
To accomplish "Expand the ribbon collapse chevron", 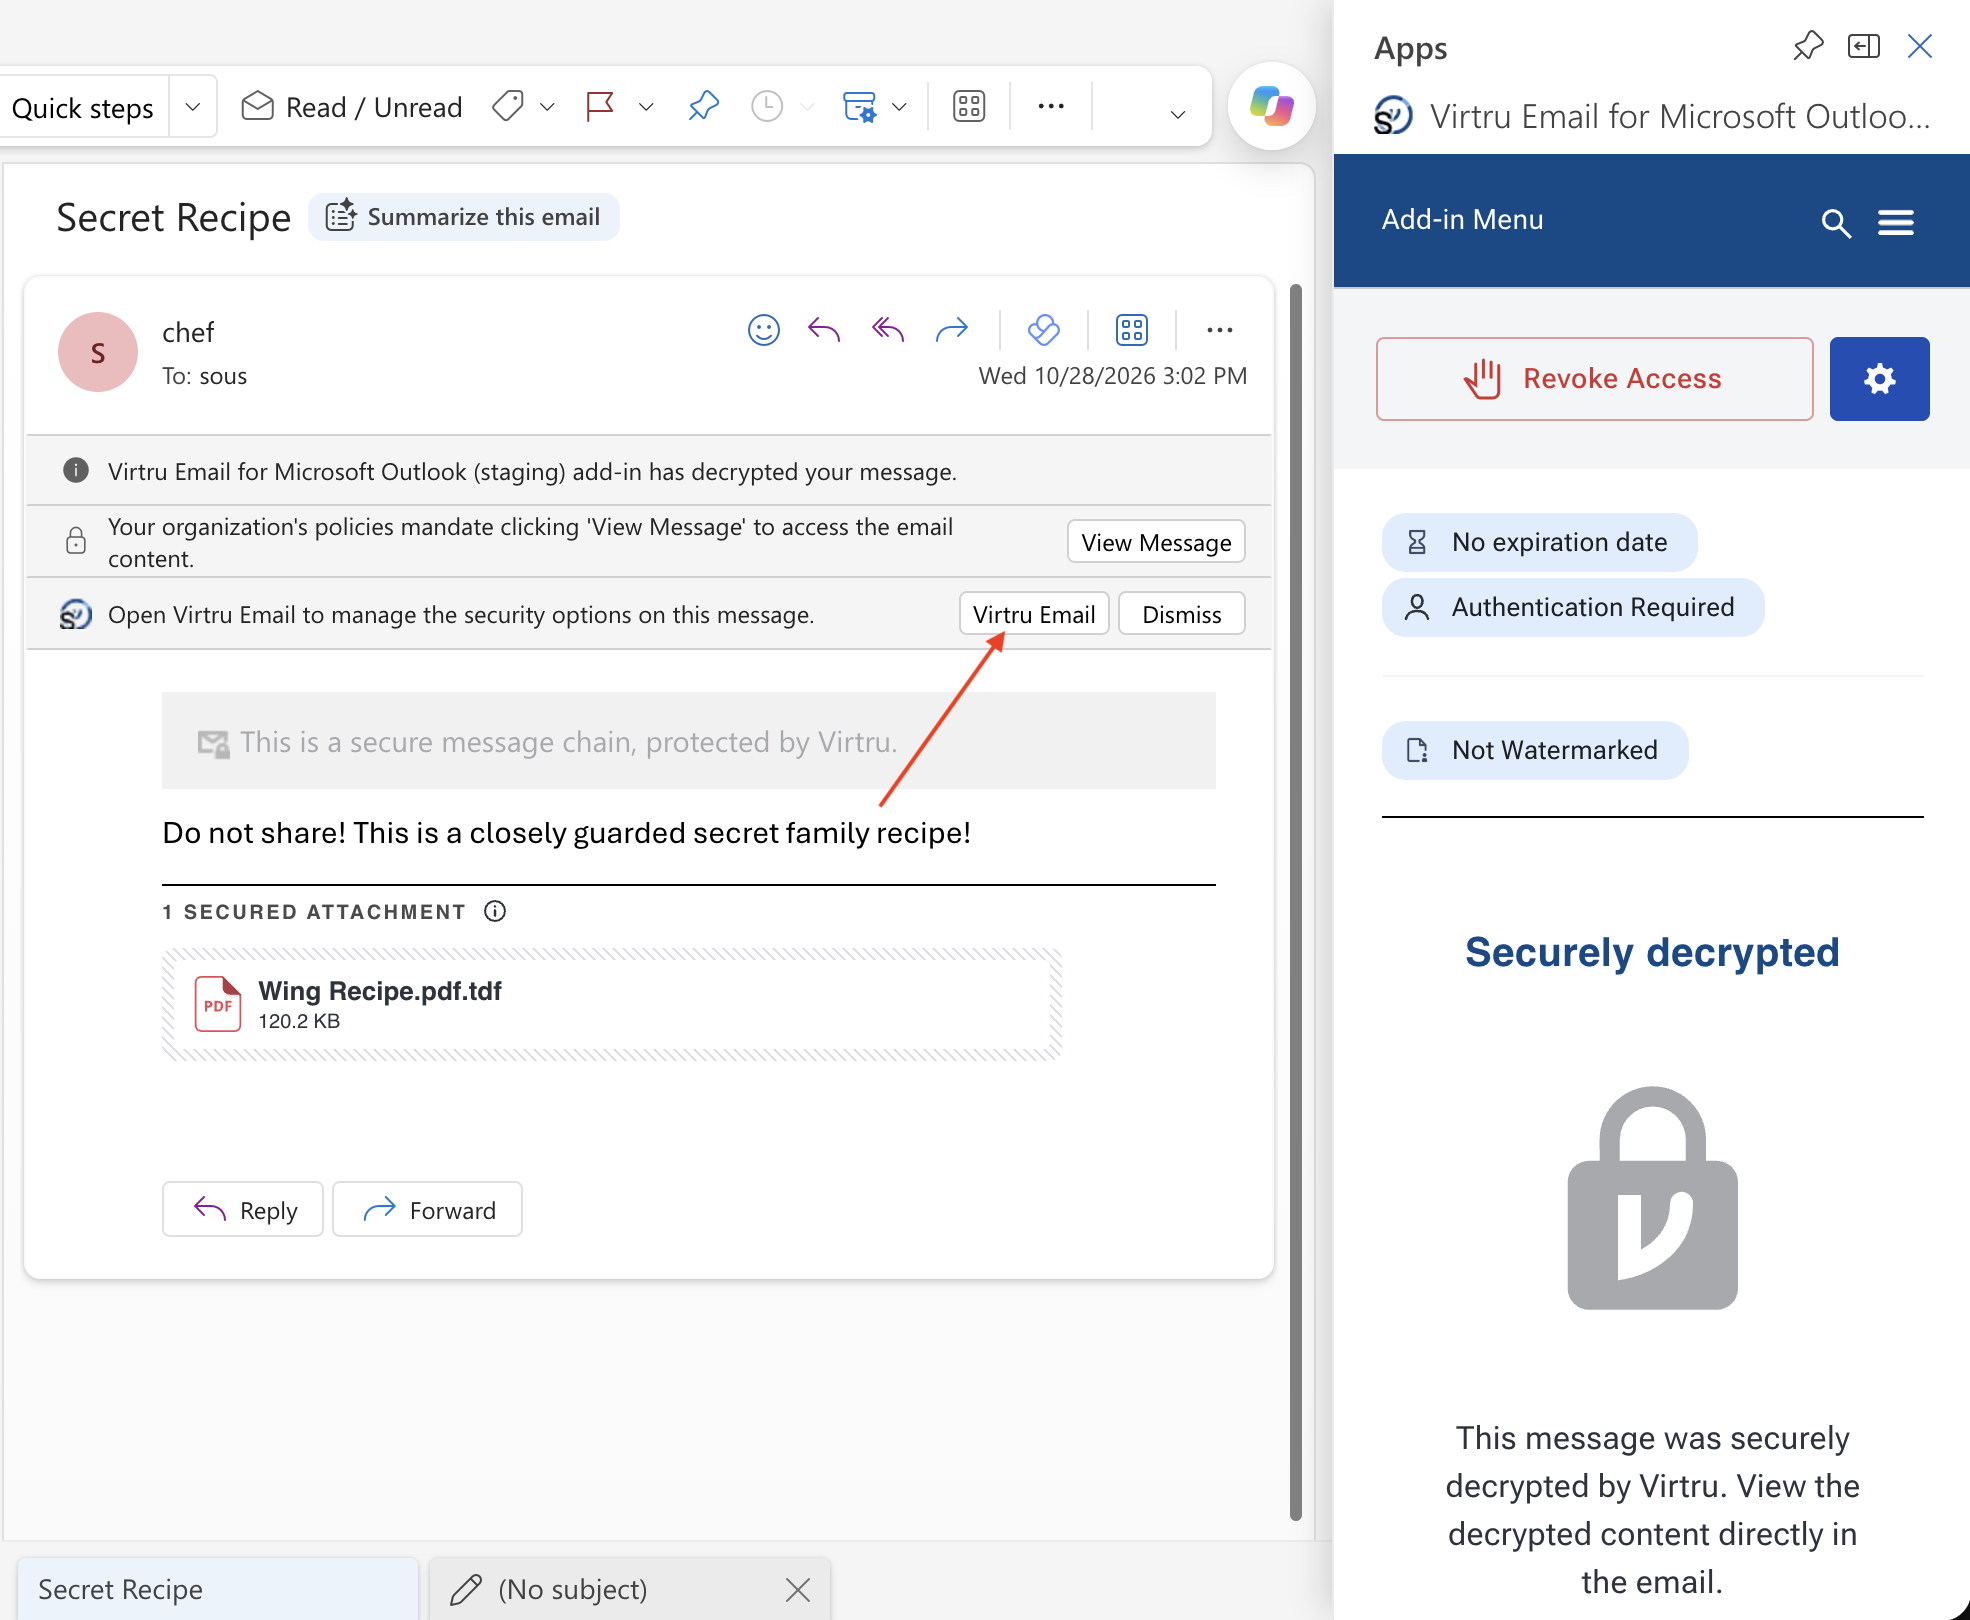I will tap(1178, 114).
